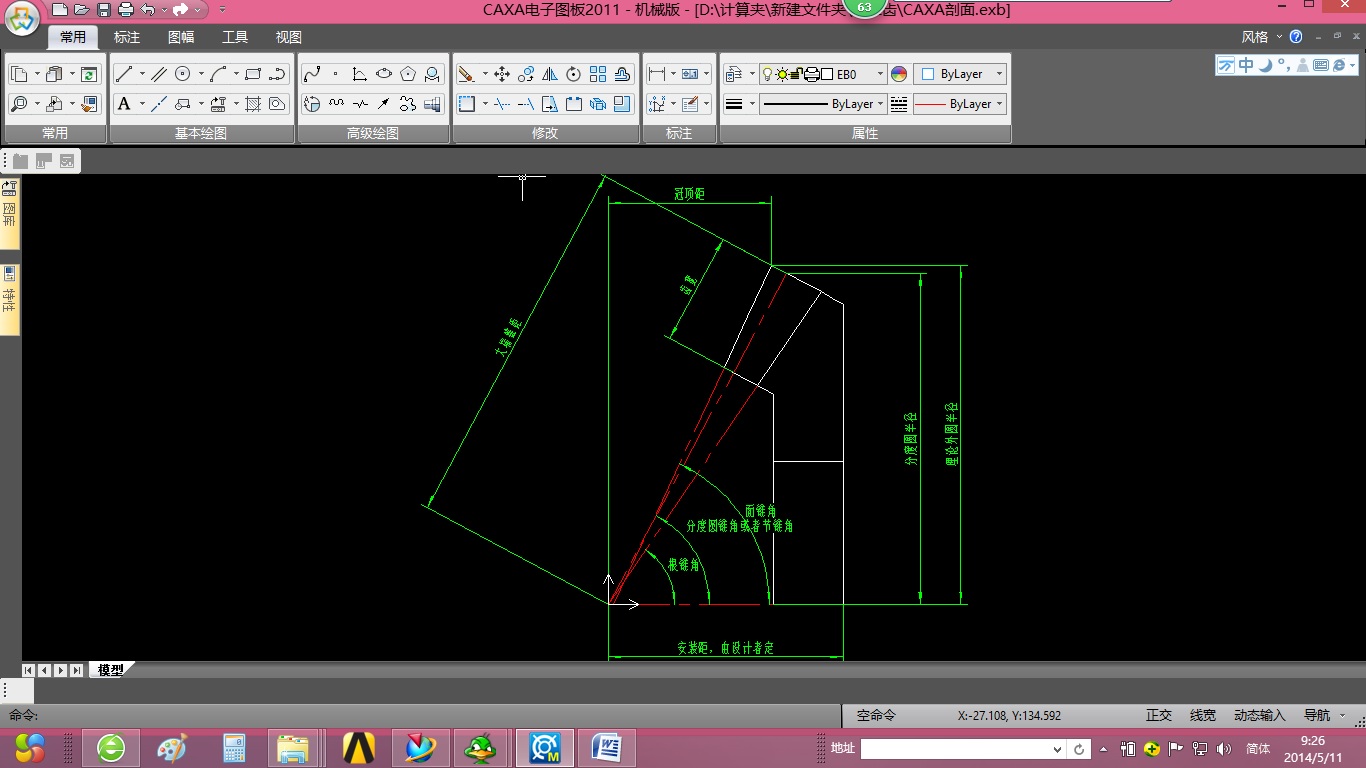Screen dimensions: 1366x768
Task: Click the color wheel swatch
Action: (899, 74)
